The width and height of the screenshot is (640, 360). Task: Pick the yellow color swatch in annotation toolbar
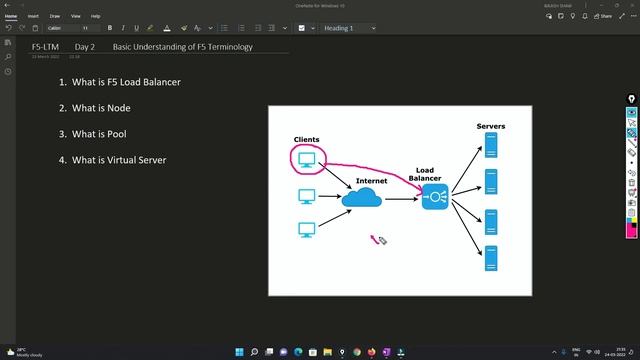(x=634, y=220)
